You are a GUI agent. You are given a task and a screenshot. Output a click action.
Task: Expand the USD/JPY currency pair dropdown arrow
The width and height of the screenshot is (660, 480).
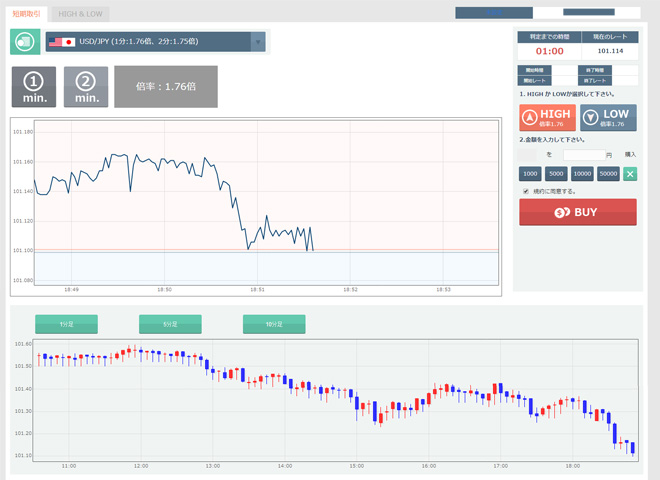coord(258,42)
